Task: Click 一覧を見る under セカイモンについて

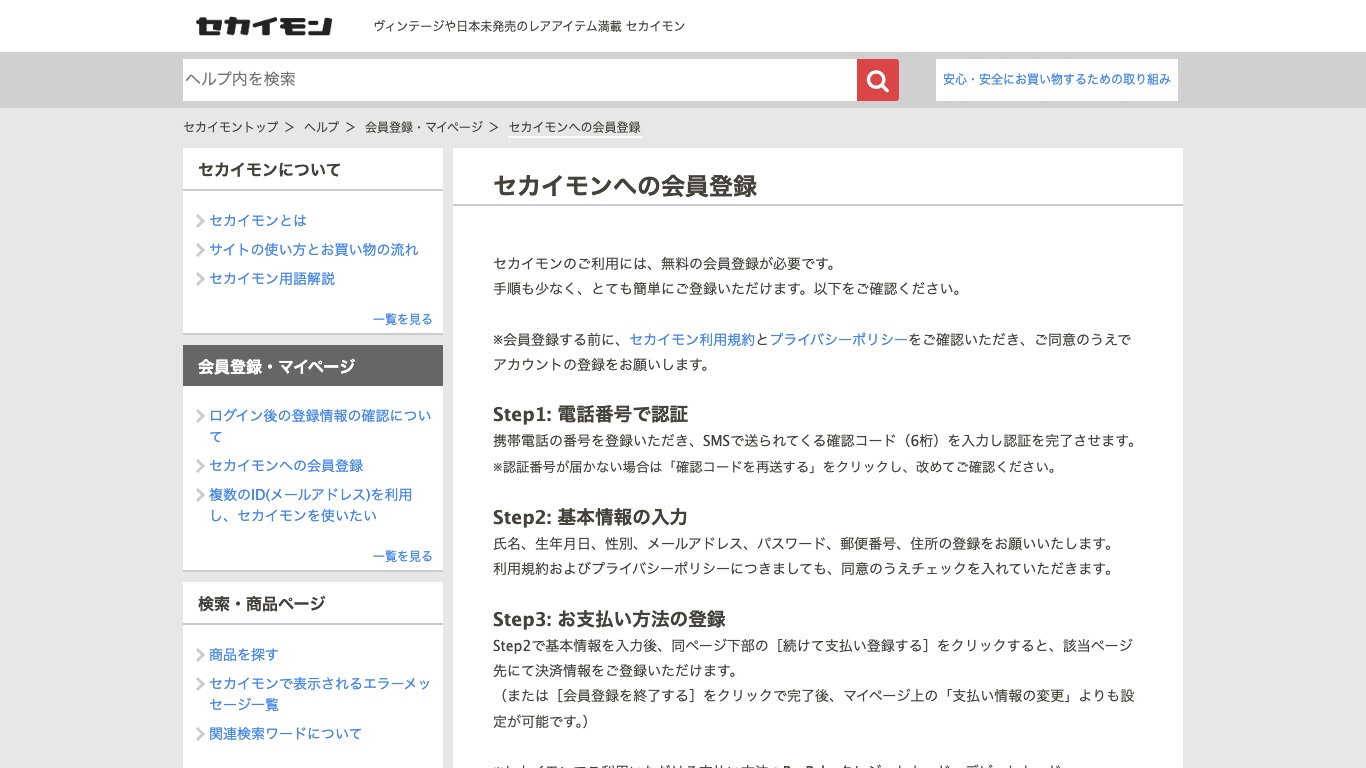Action: (403, 319)
